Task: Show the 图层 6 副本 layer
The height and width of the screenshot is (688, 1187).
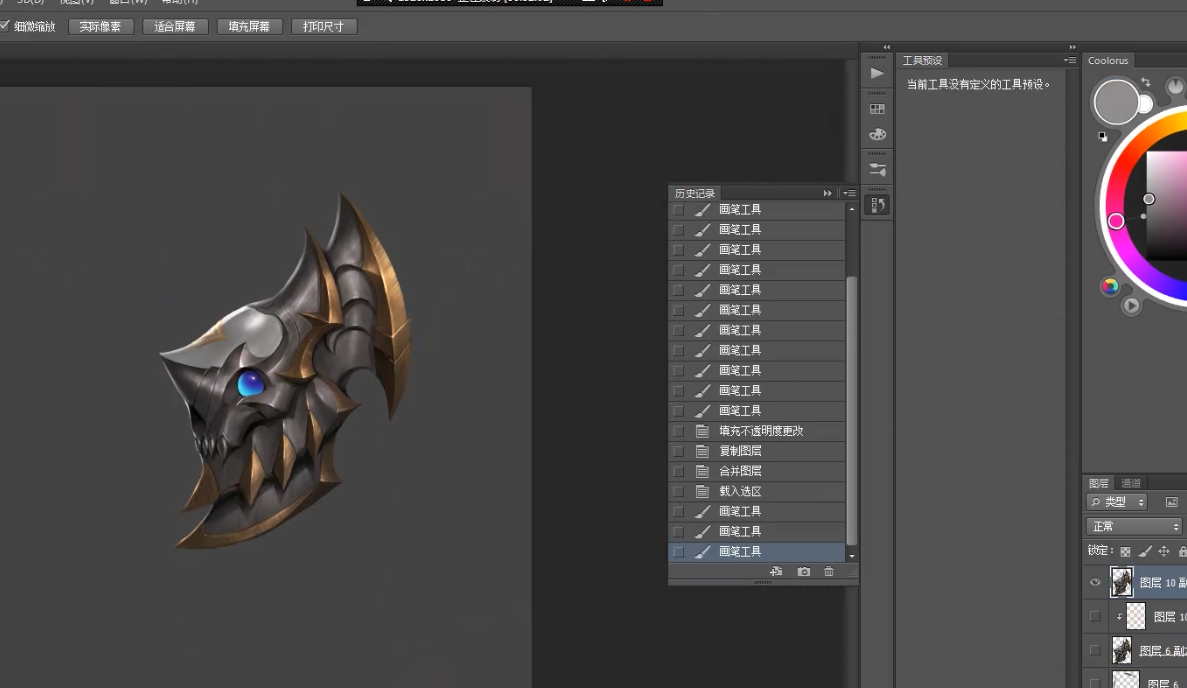Action: [1095, 650]
